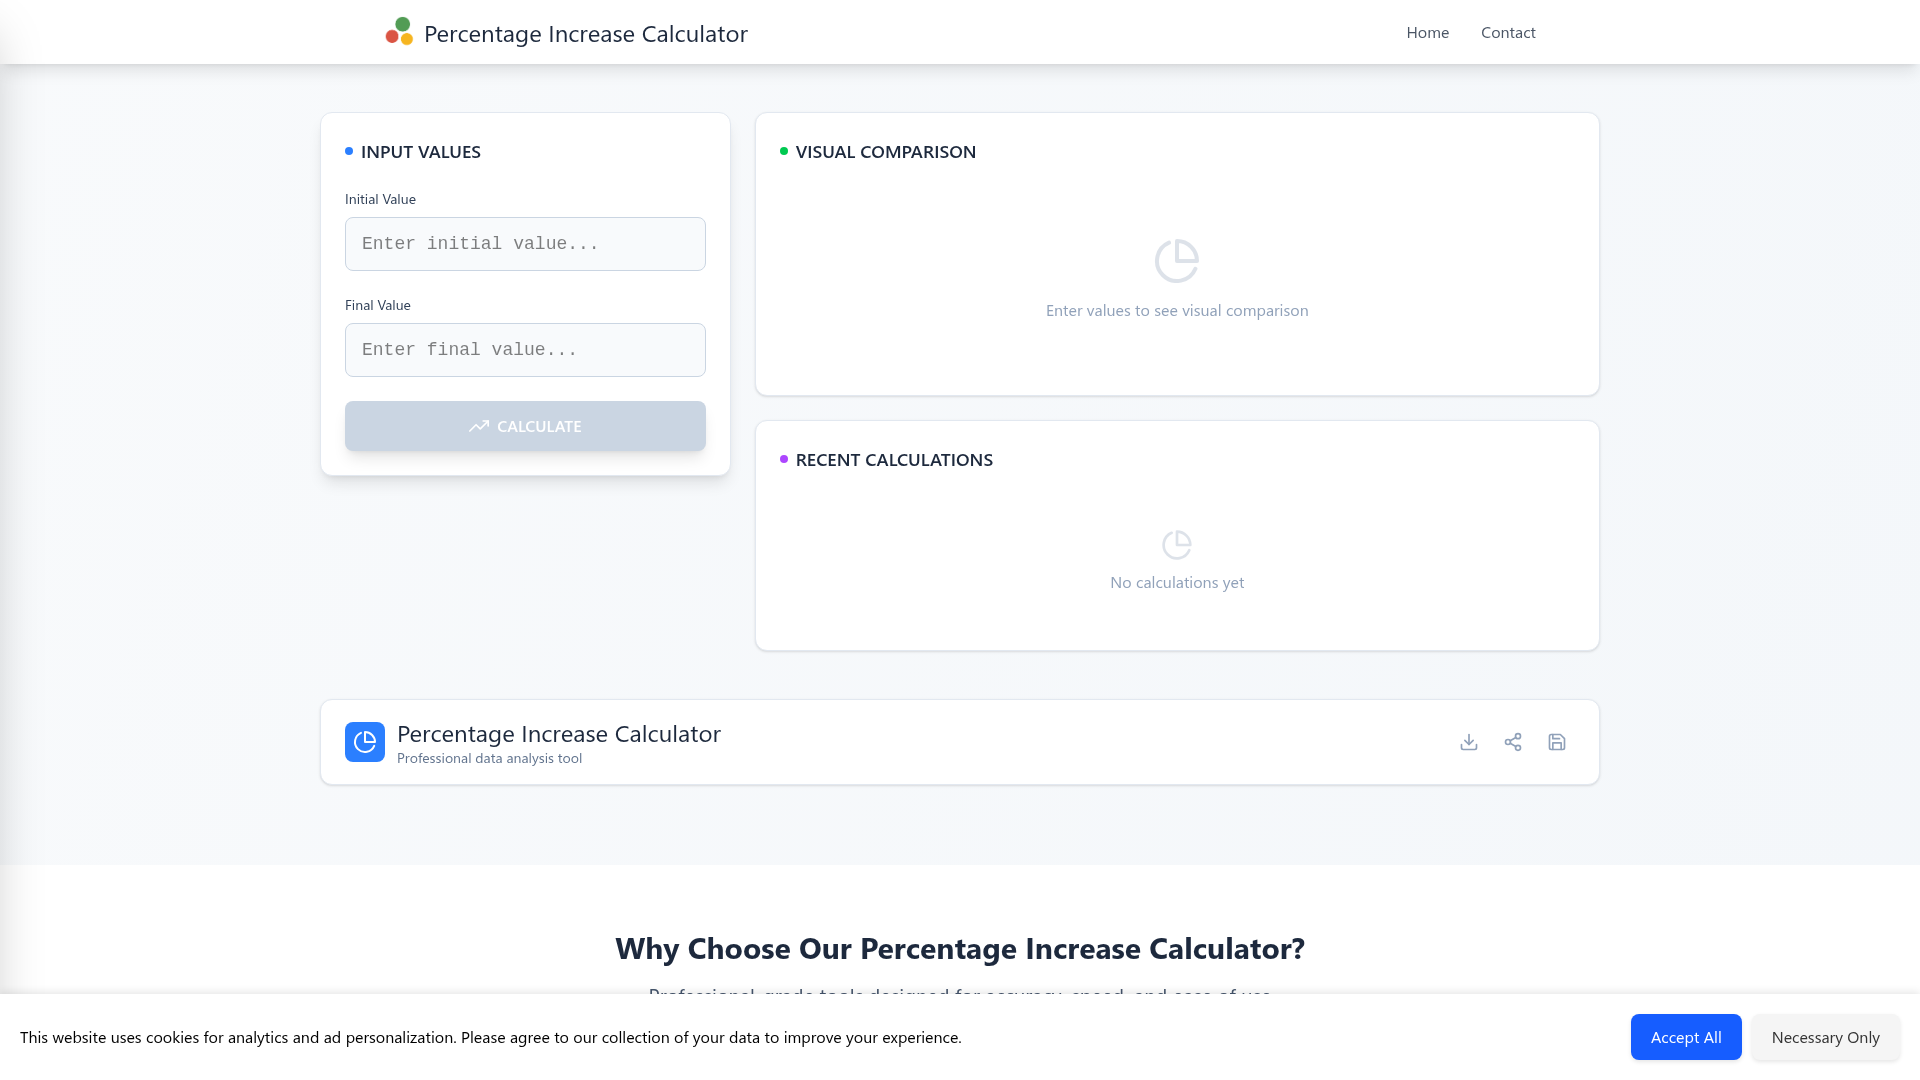Viewport: 1920px width, 1080px height.
Task: Click the blue pie chart app icon
Action: (365, 742)
